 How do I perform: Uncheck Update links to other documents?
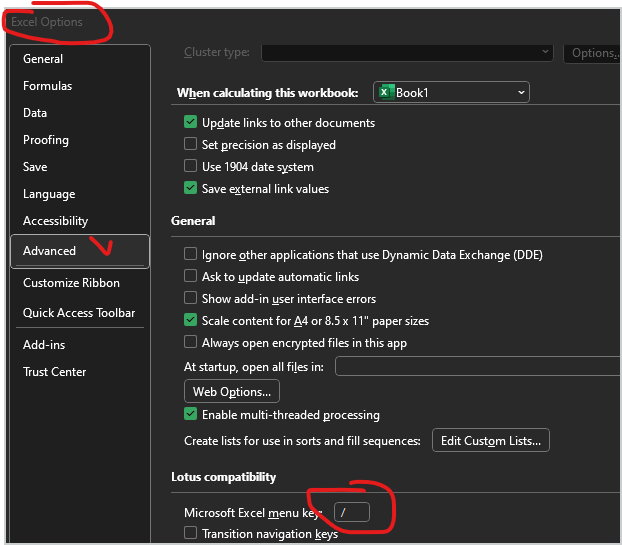coord(190,122)
